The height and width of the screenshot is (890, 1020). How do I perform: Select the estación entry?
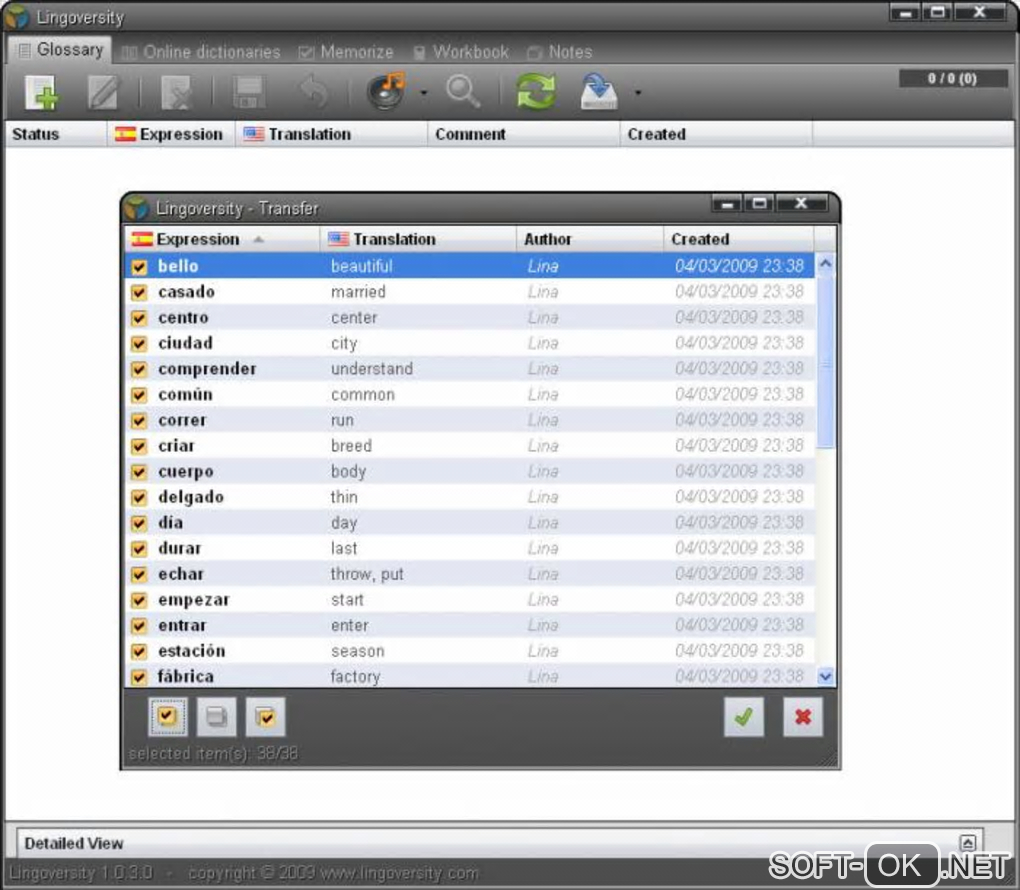469,651
